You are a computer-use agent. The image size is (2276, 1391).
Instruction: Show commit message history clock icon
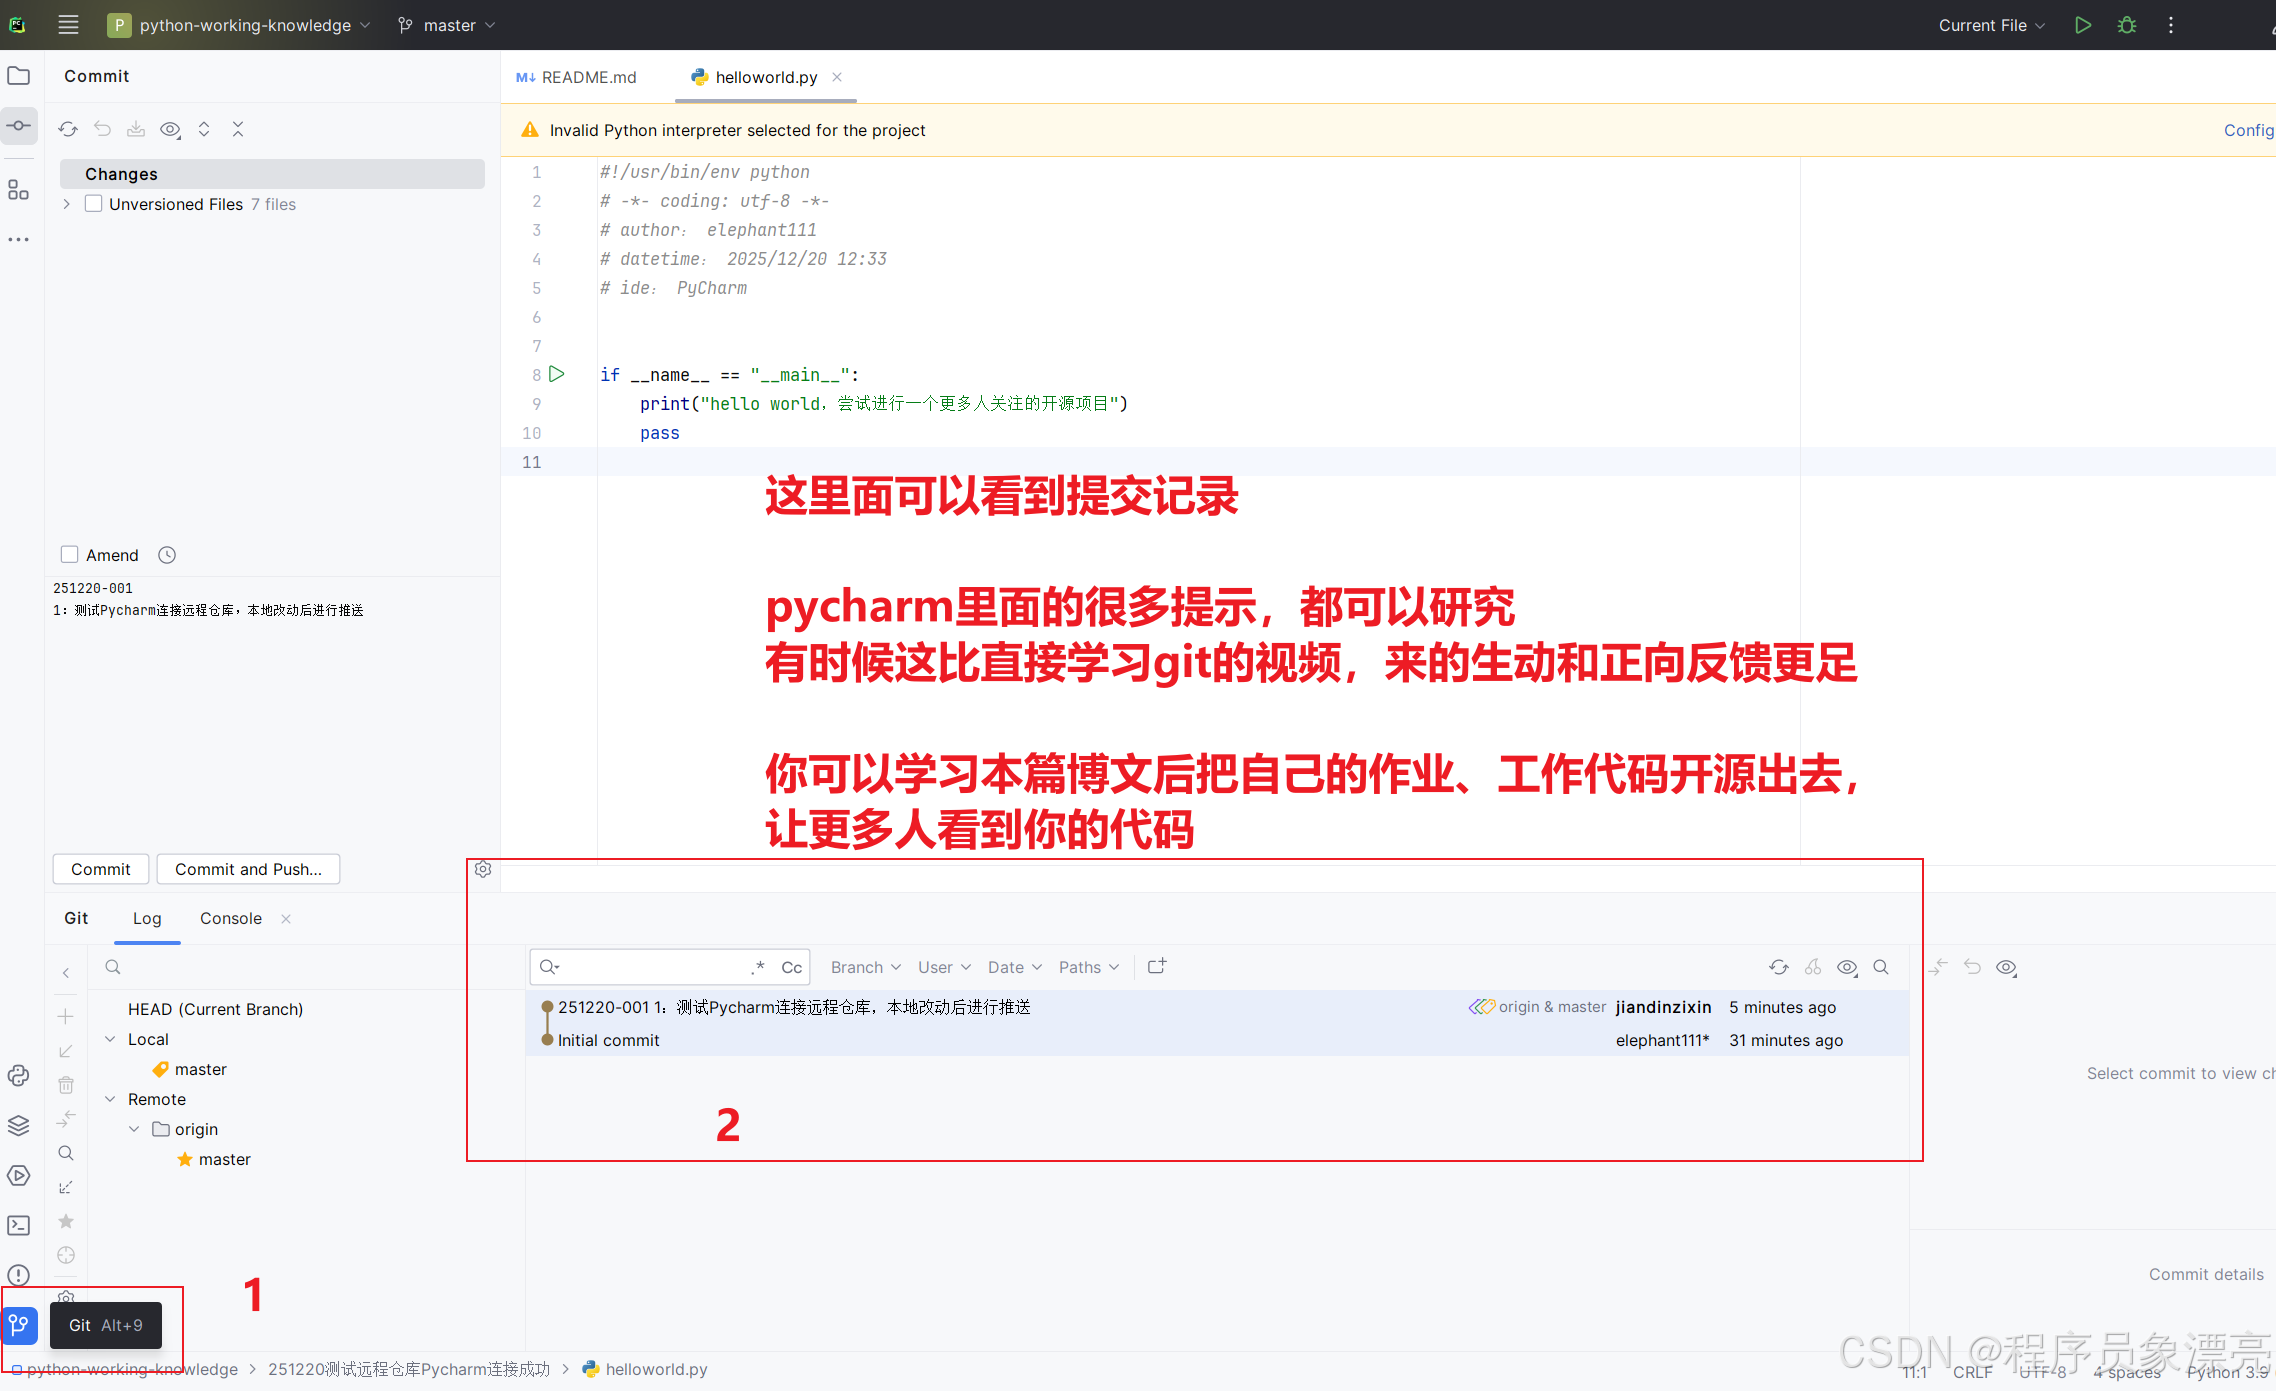click(x=167, y=555)
